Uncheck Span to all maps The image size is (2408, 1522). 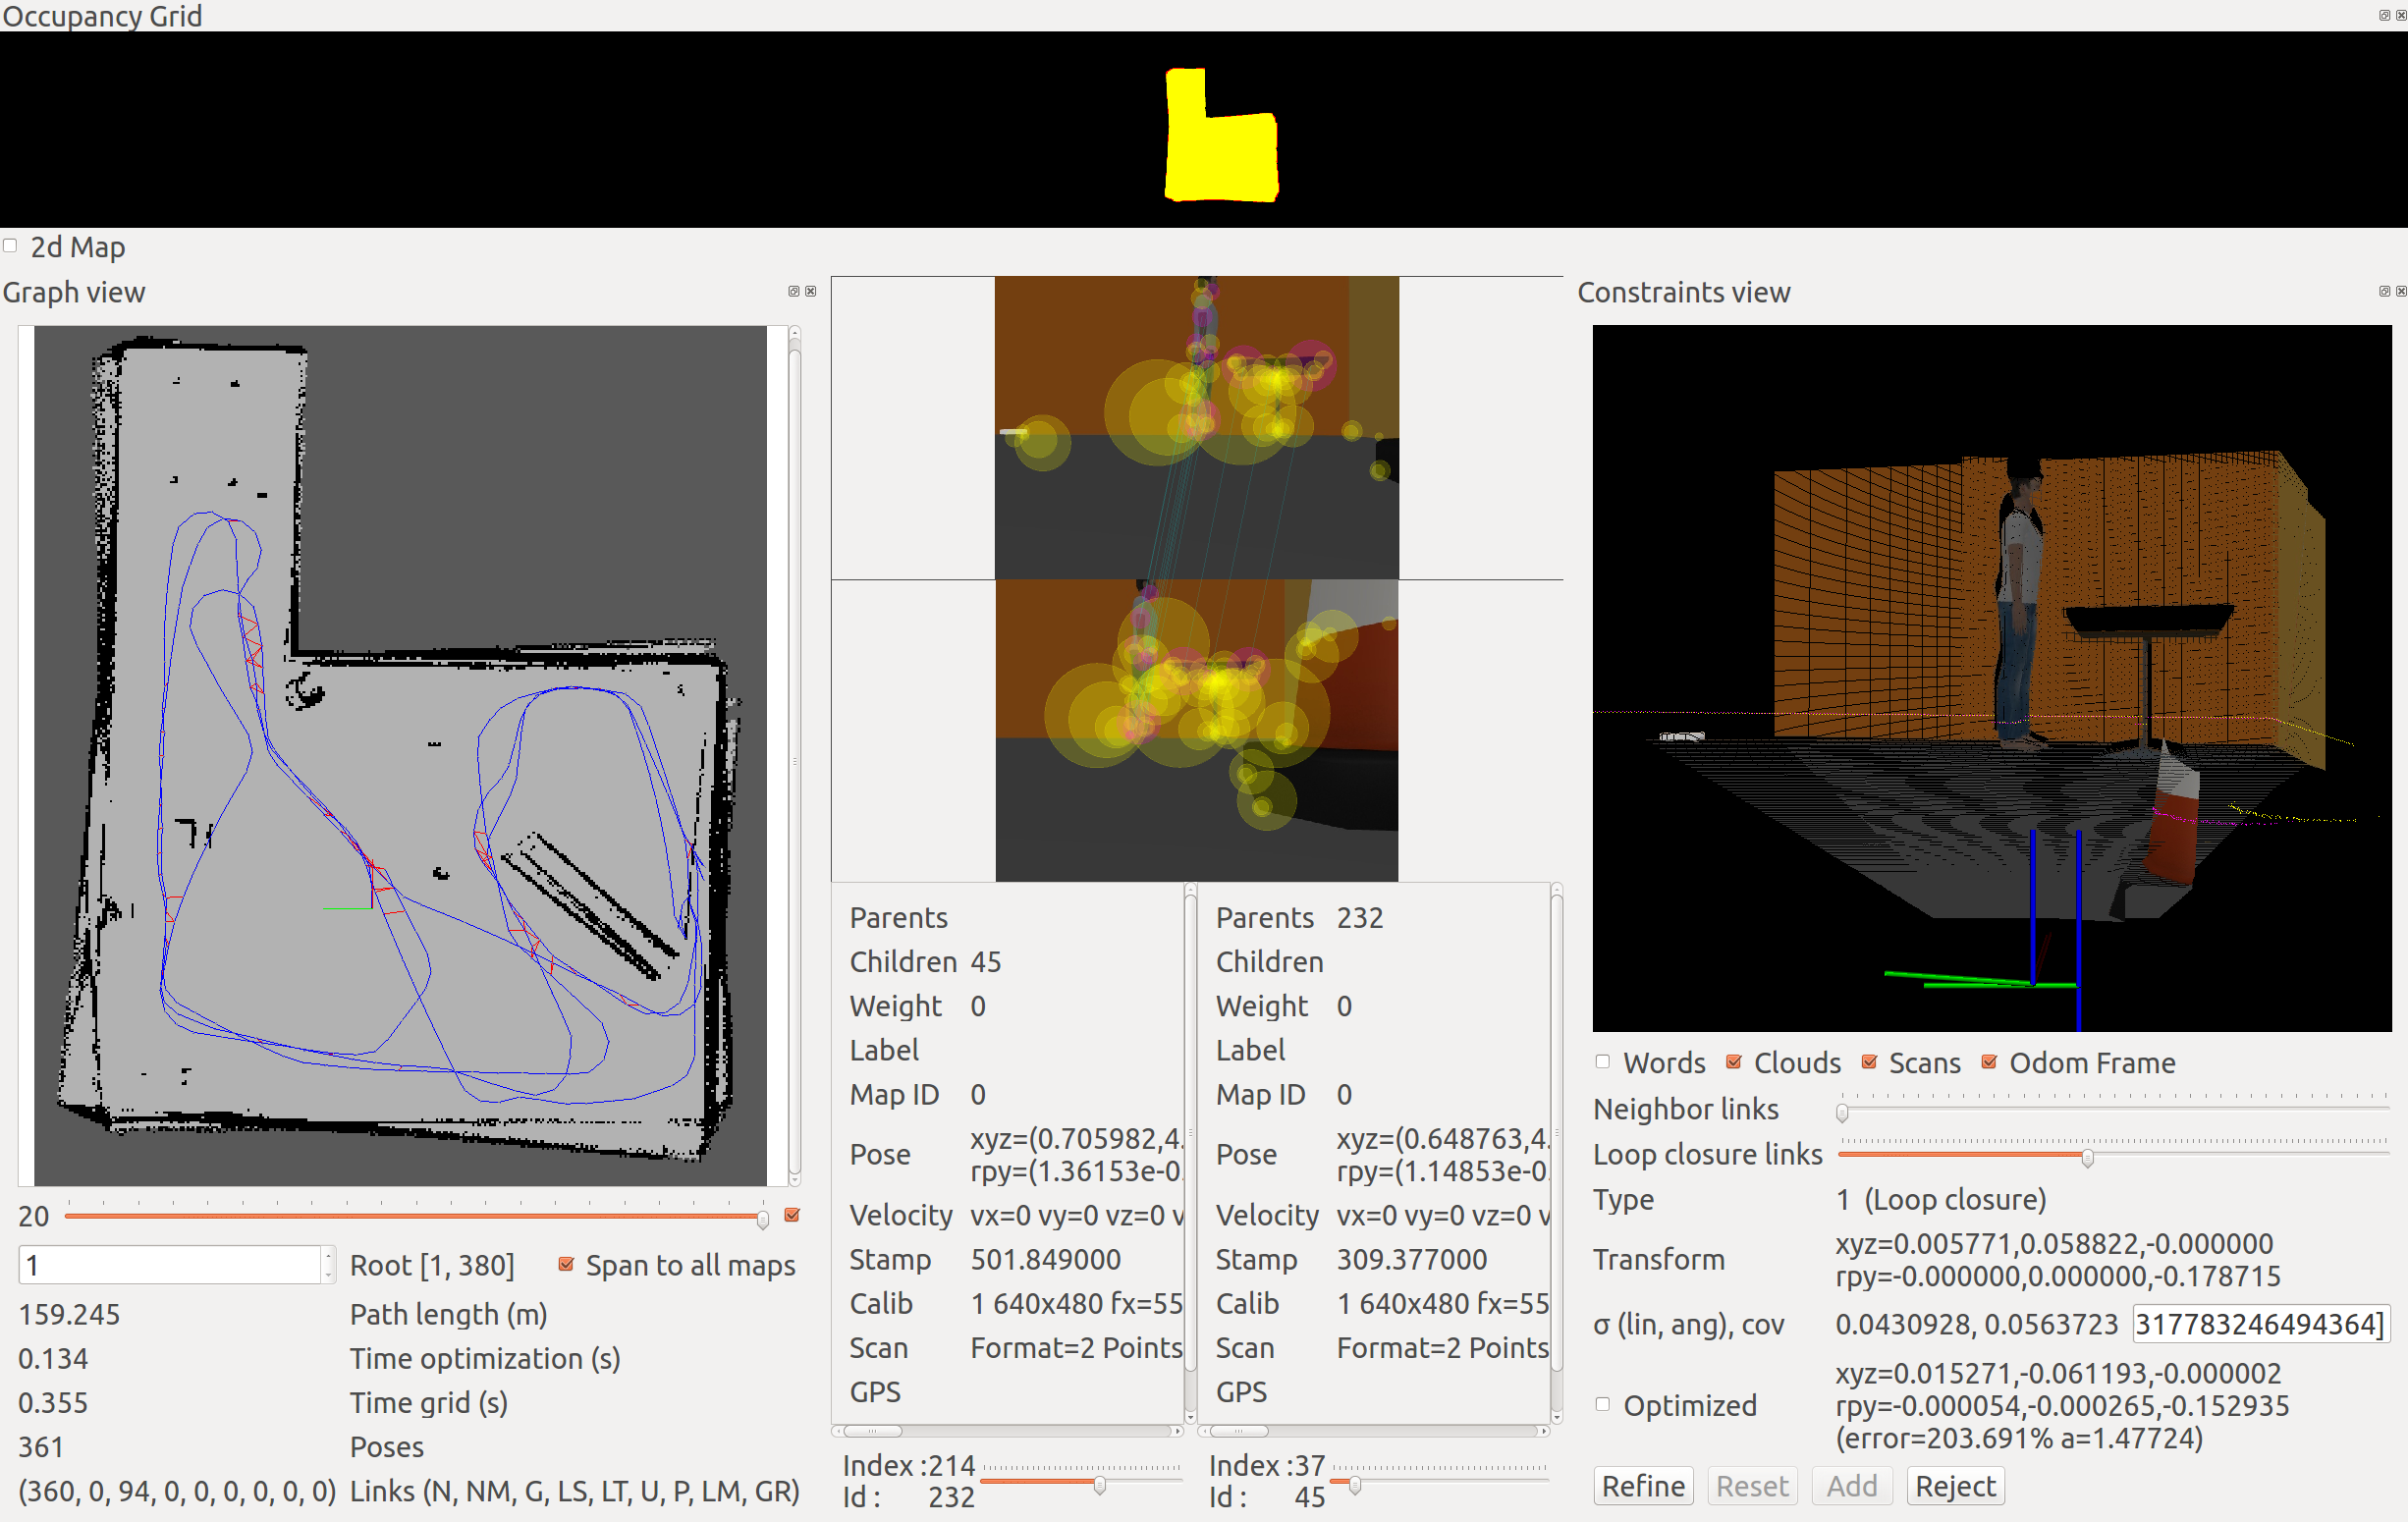(x=566, y=1264)
